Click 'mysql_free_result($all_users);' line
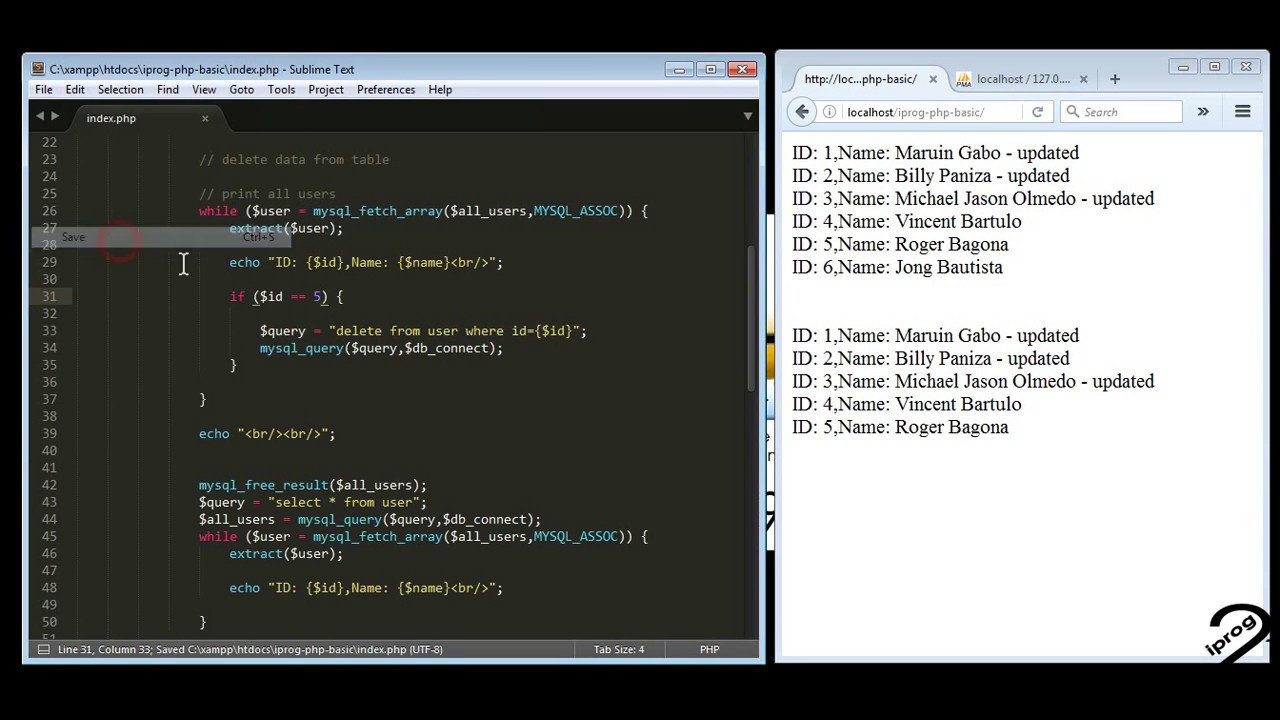1280x720 pixels. [x=313, y=485]
